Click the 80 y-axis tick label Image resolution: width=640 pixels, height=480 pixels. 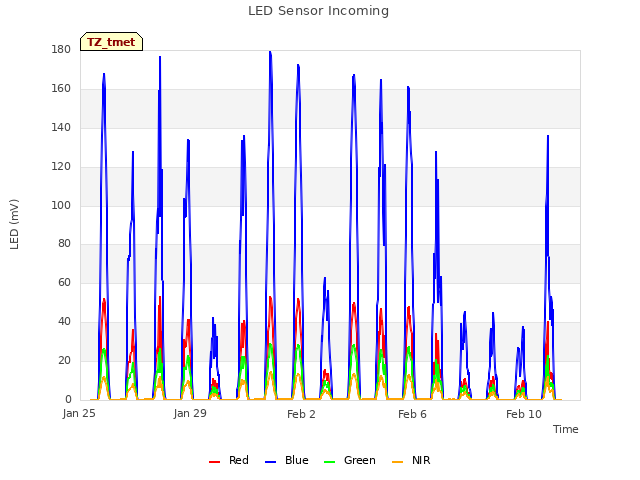pyautogui.click(x=64, y=244)
